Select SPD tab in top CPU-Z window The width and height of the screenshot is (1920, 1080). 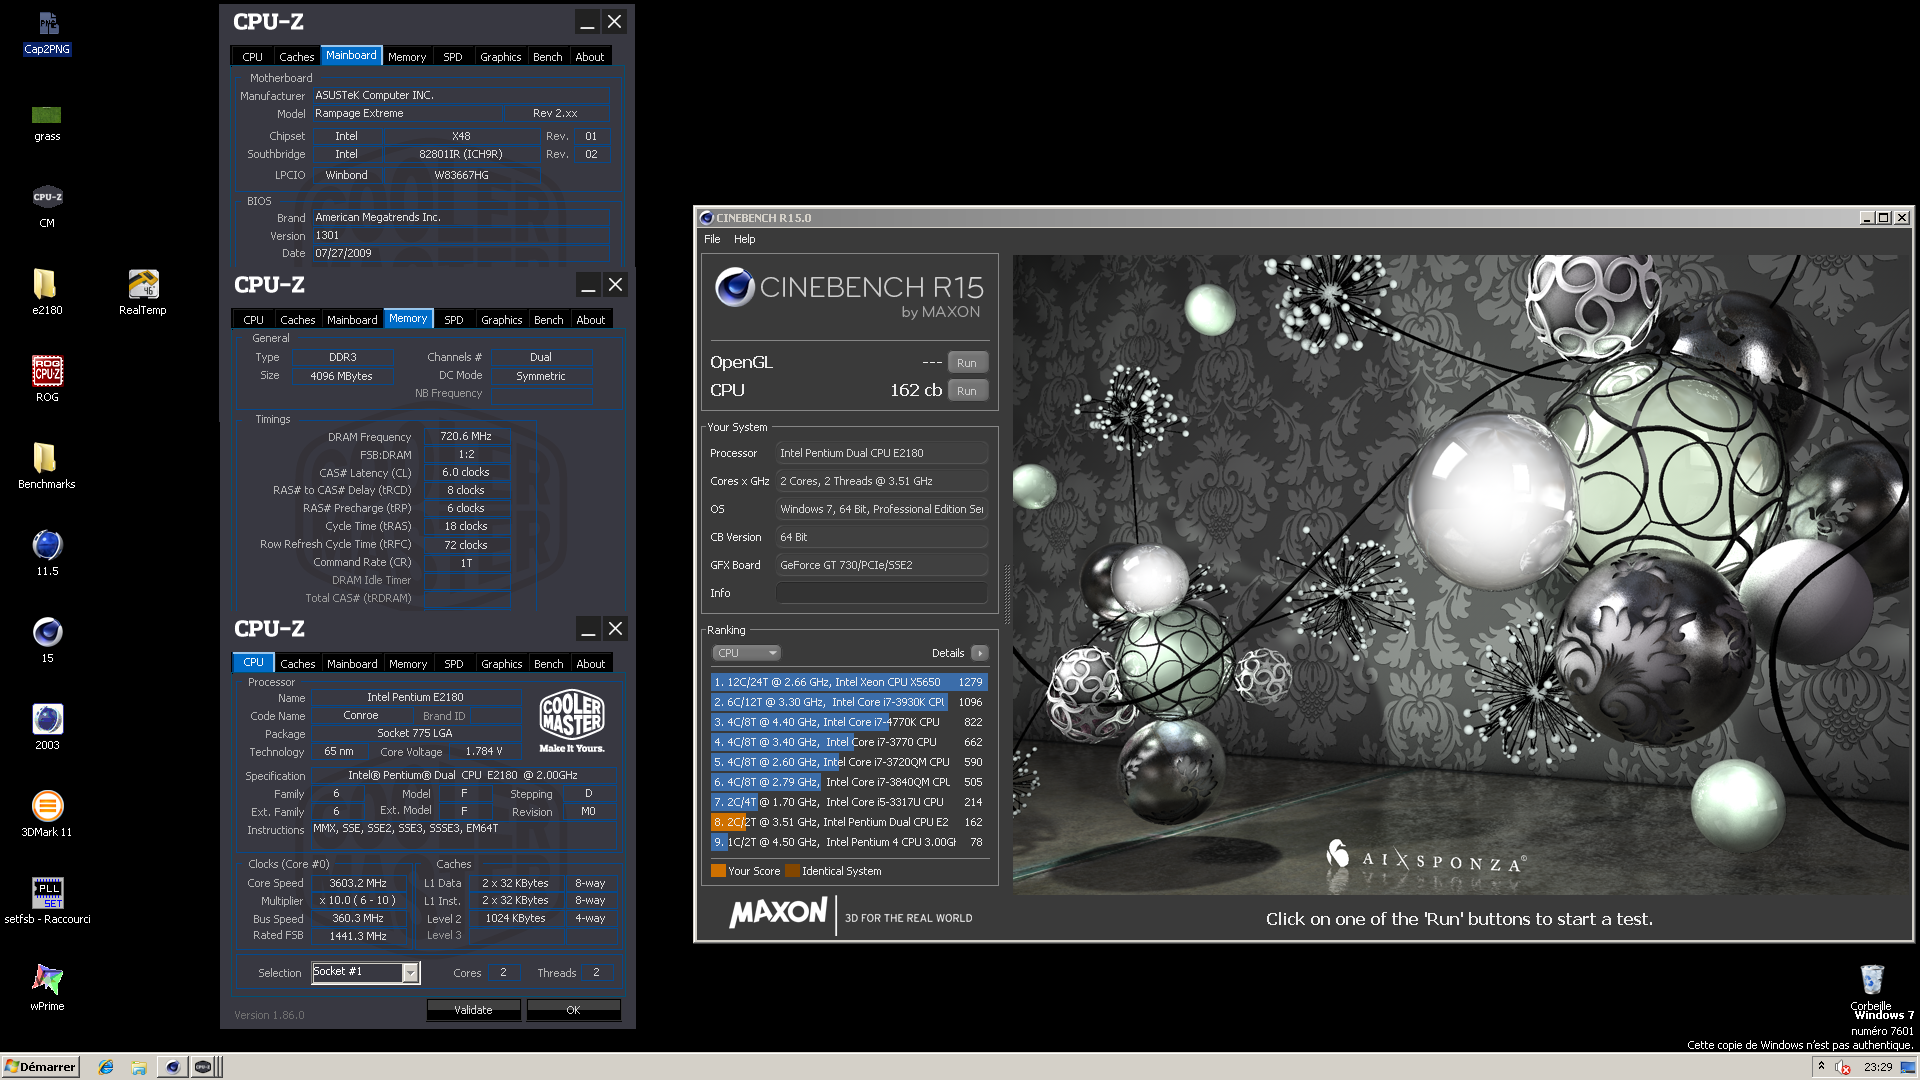(x=453, y=57)
